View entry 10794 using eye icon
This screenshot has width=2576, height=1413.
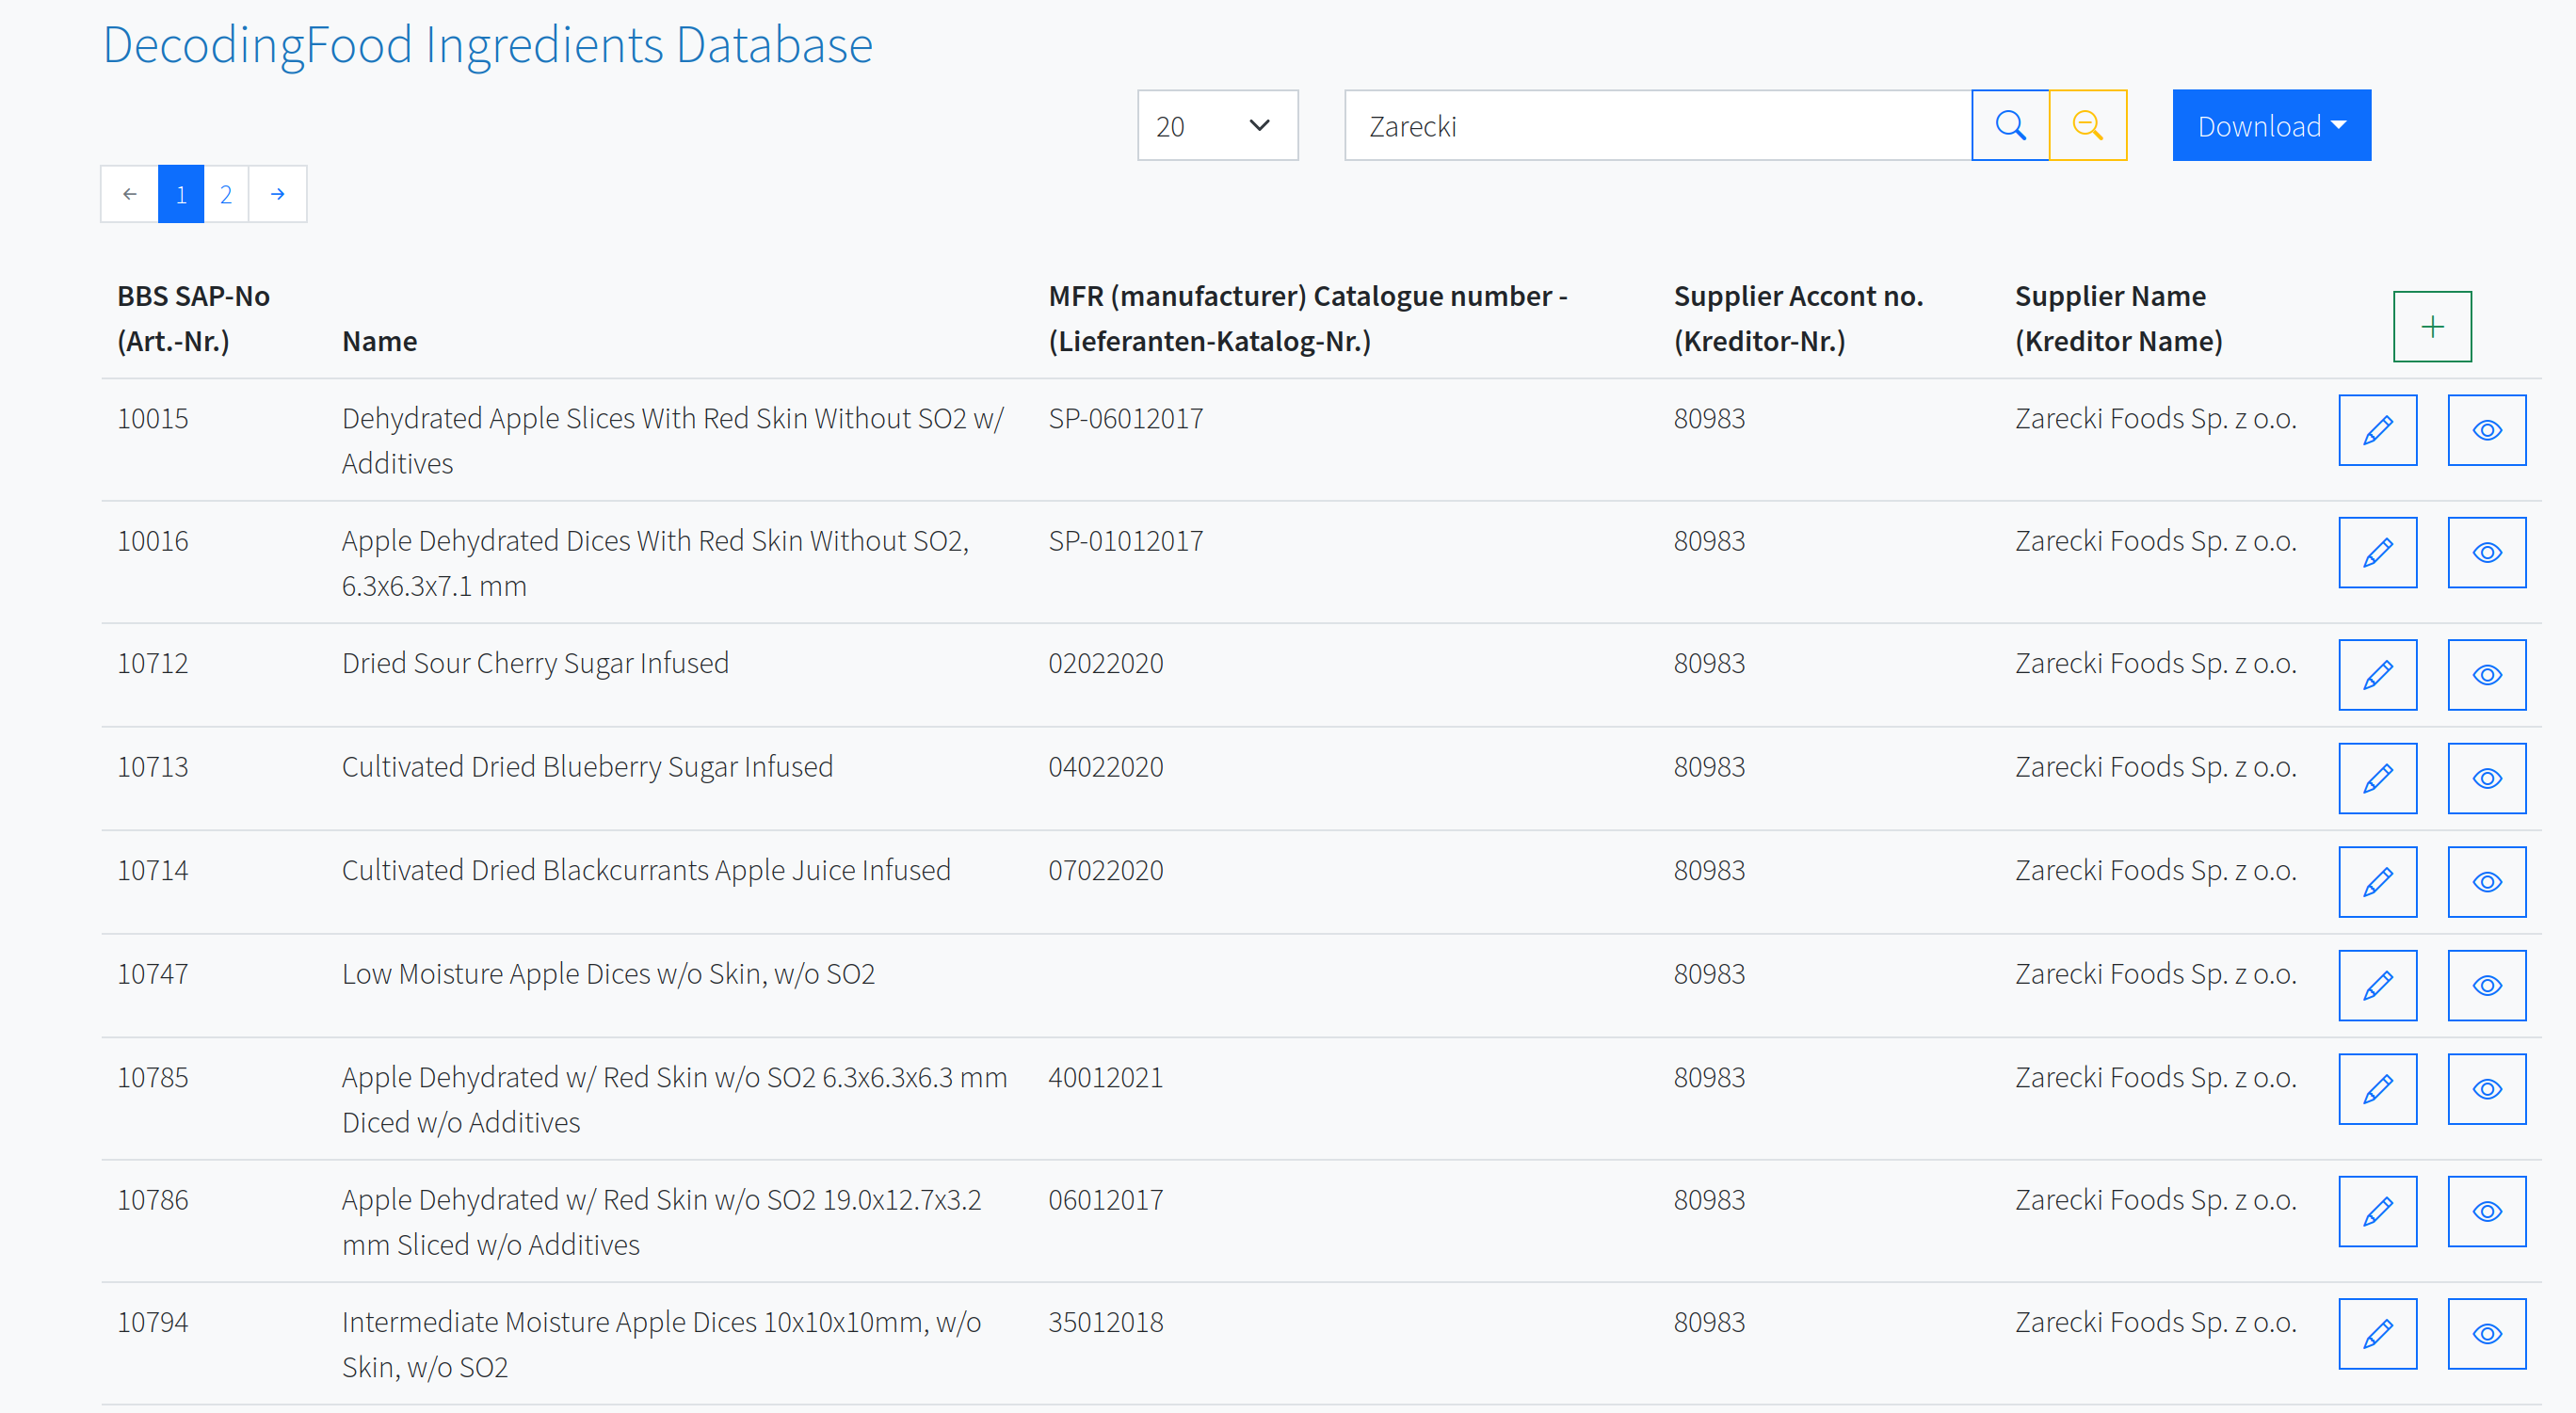coord(2485,1333)
